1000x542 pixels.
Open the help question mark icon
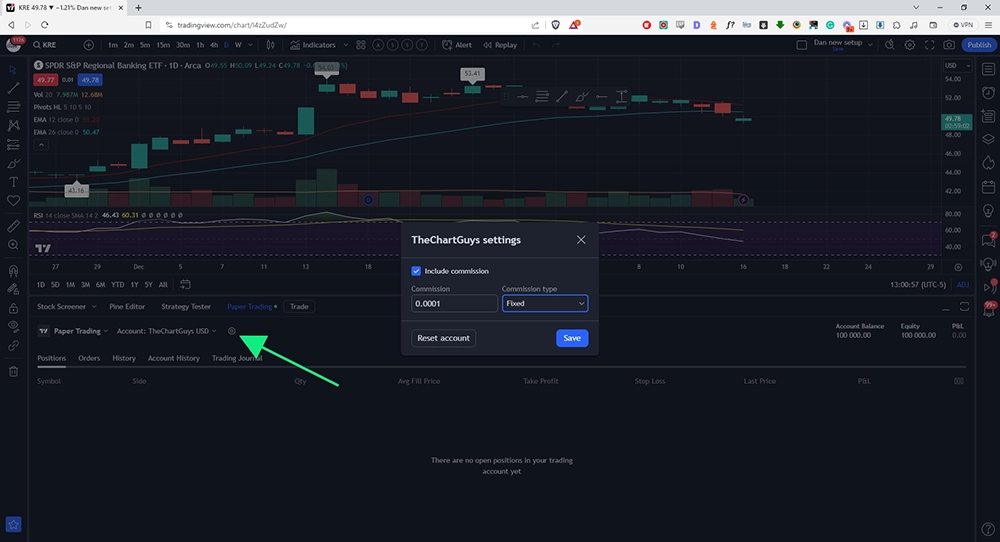pyautogui.click(x=988, y=529)
